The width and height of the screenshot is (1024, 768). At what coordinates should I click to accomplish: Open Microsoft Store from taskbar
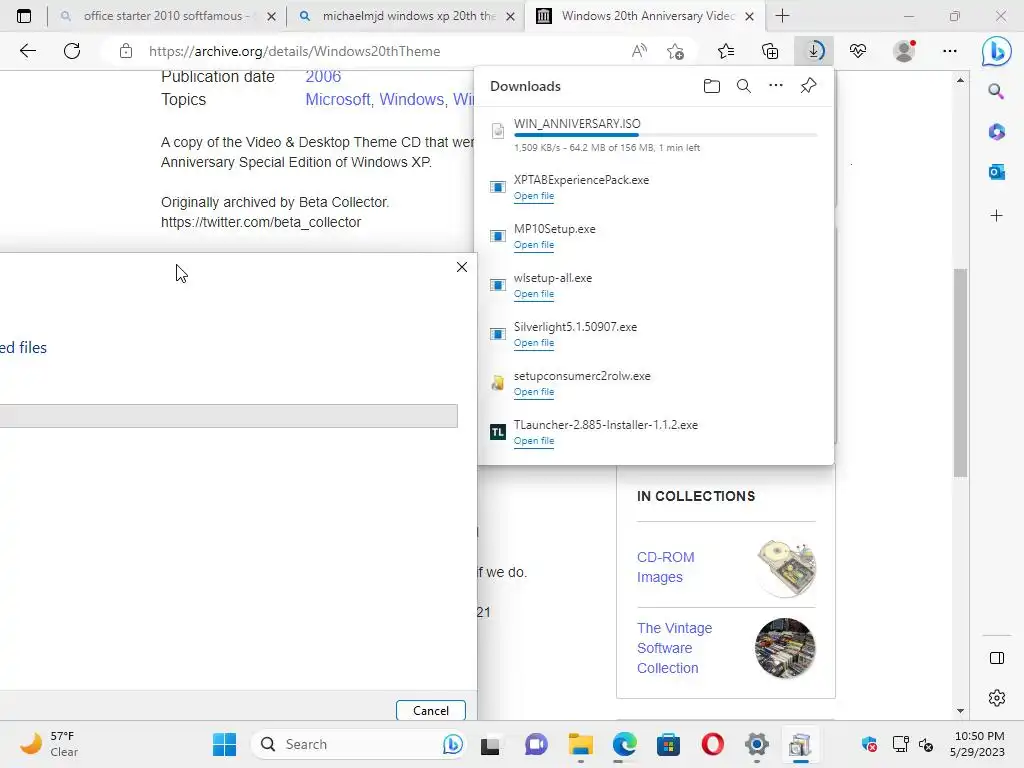(668, 744)
